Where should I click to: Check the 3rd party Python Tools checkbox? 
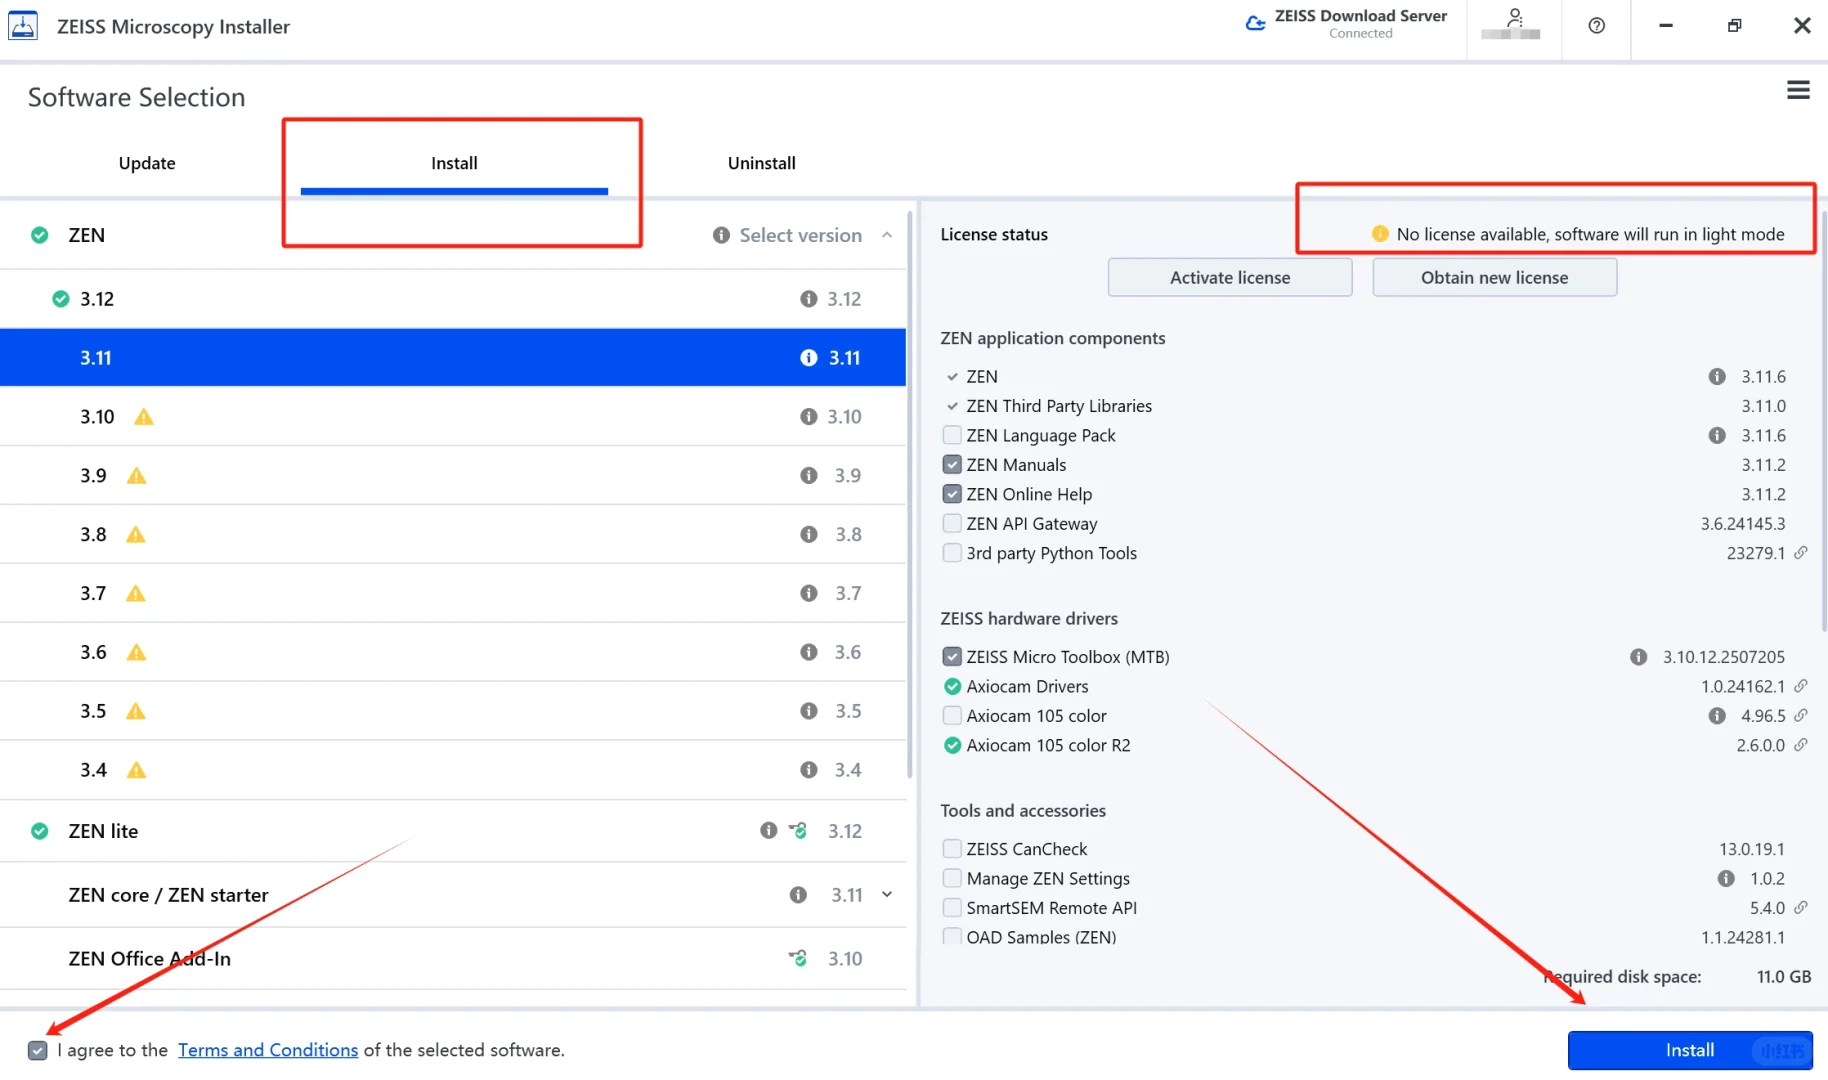pos(952,553)
